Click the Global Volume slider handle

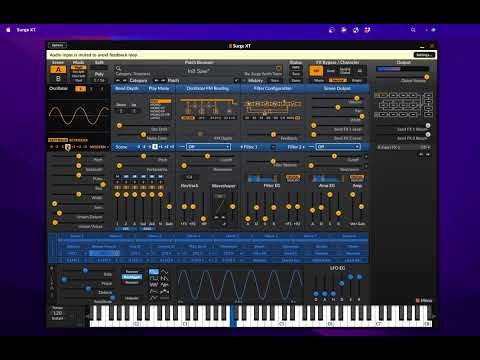click(426, 77)
